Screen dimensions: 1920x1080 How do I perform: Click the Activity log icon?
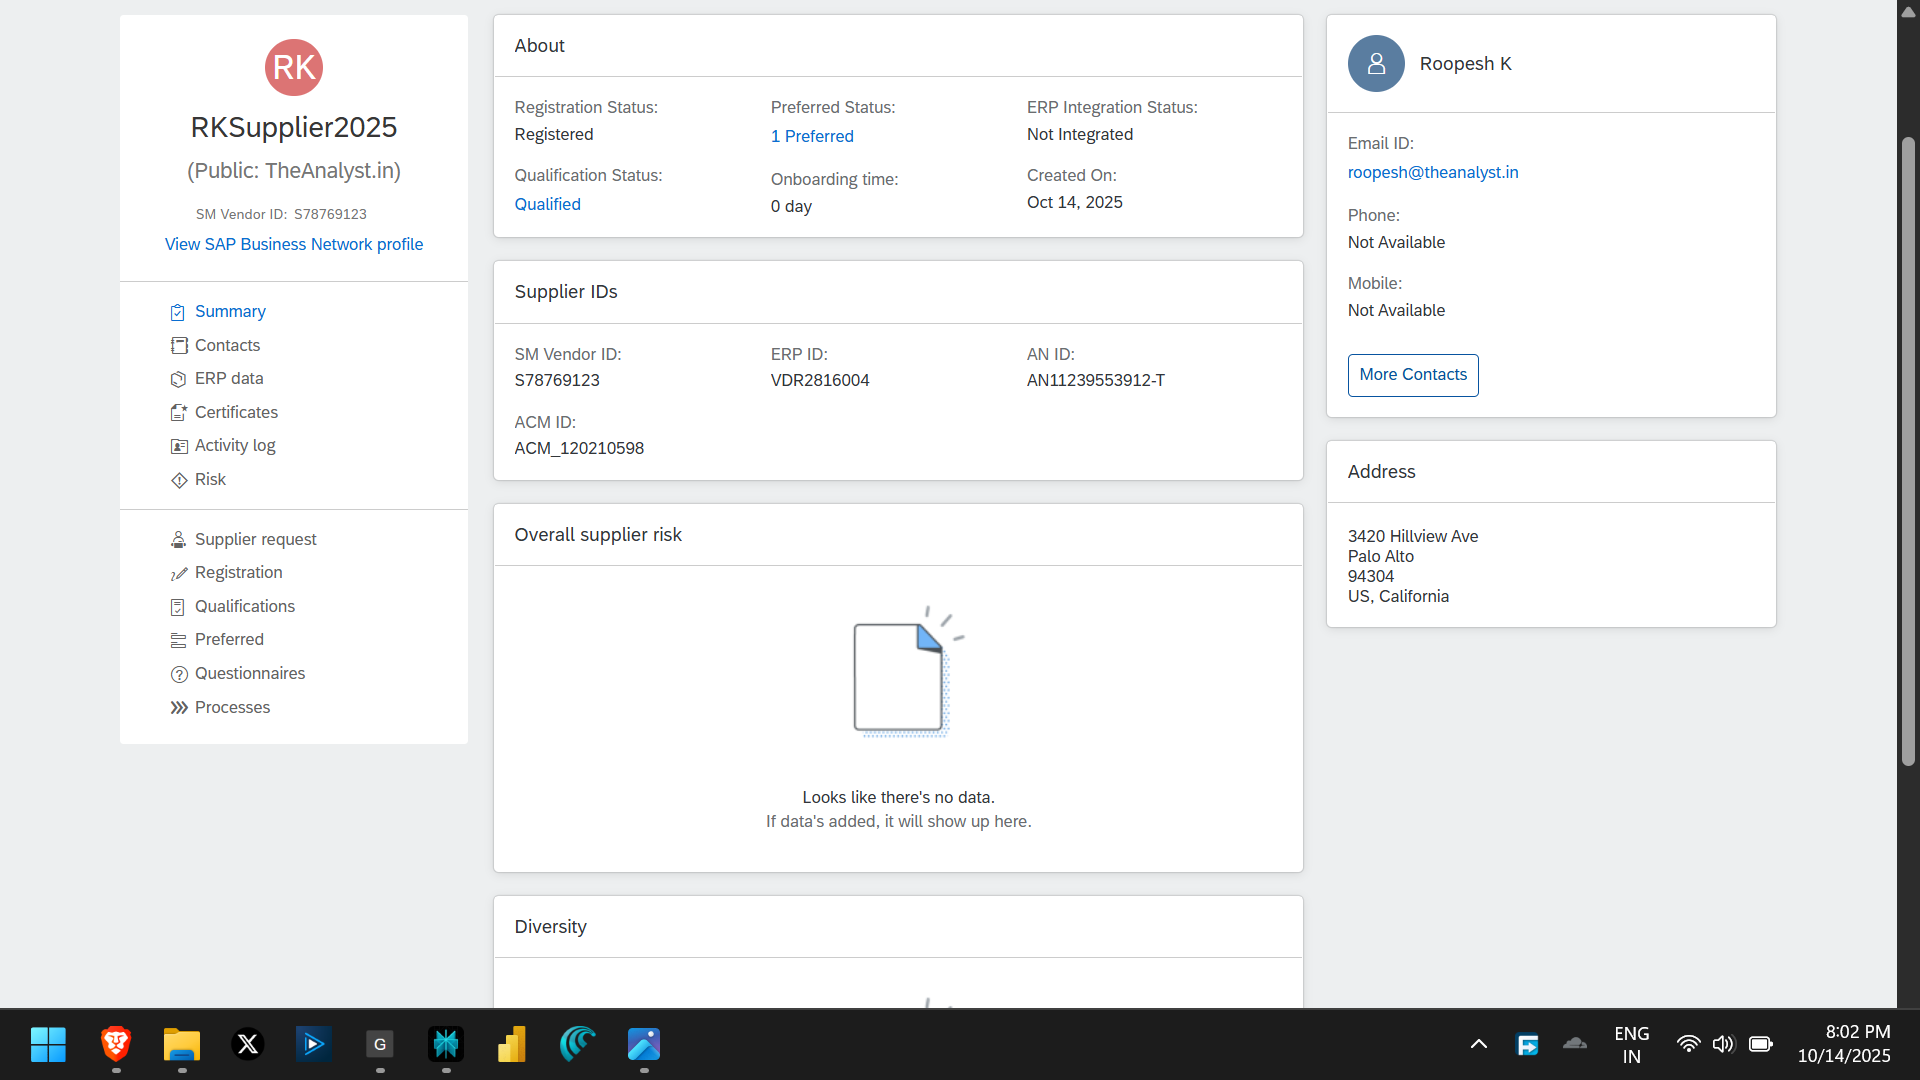(x=179, y=446)
